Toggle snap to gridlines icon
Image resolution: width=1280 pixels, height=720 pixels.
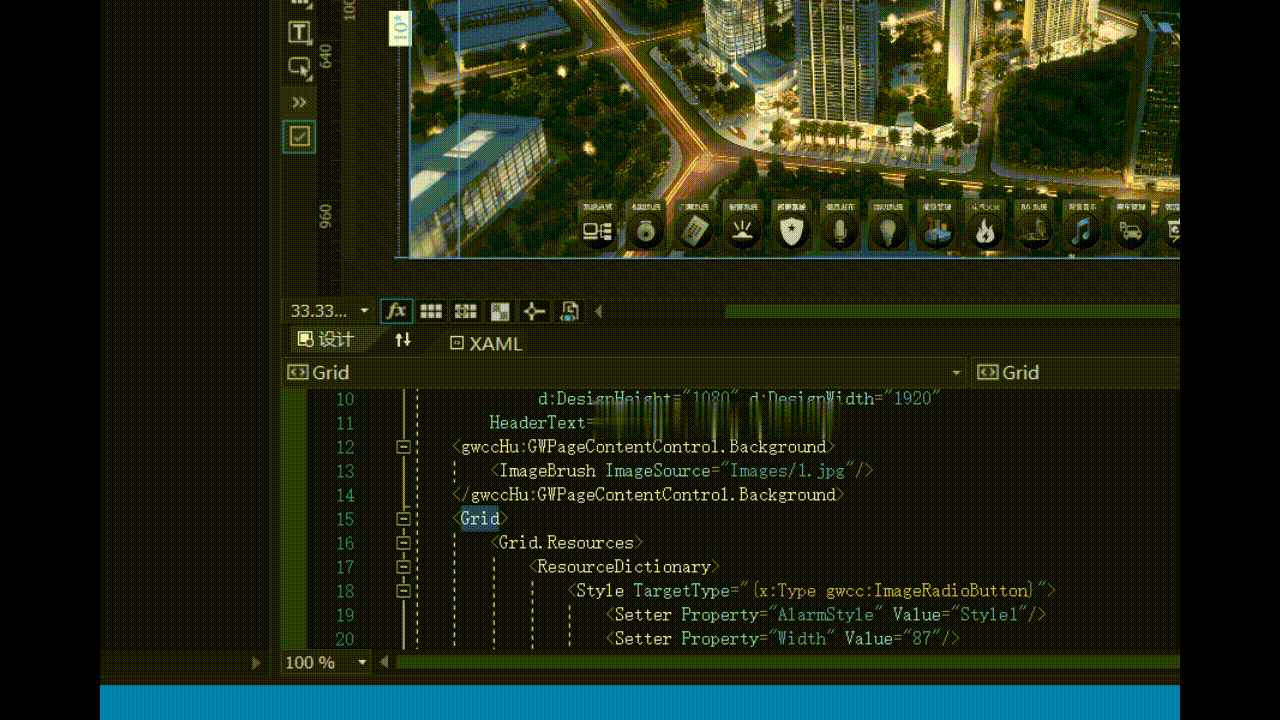pos(465,311)
